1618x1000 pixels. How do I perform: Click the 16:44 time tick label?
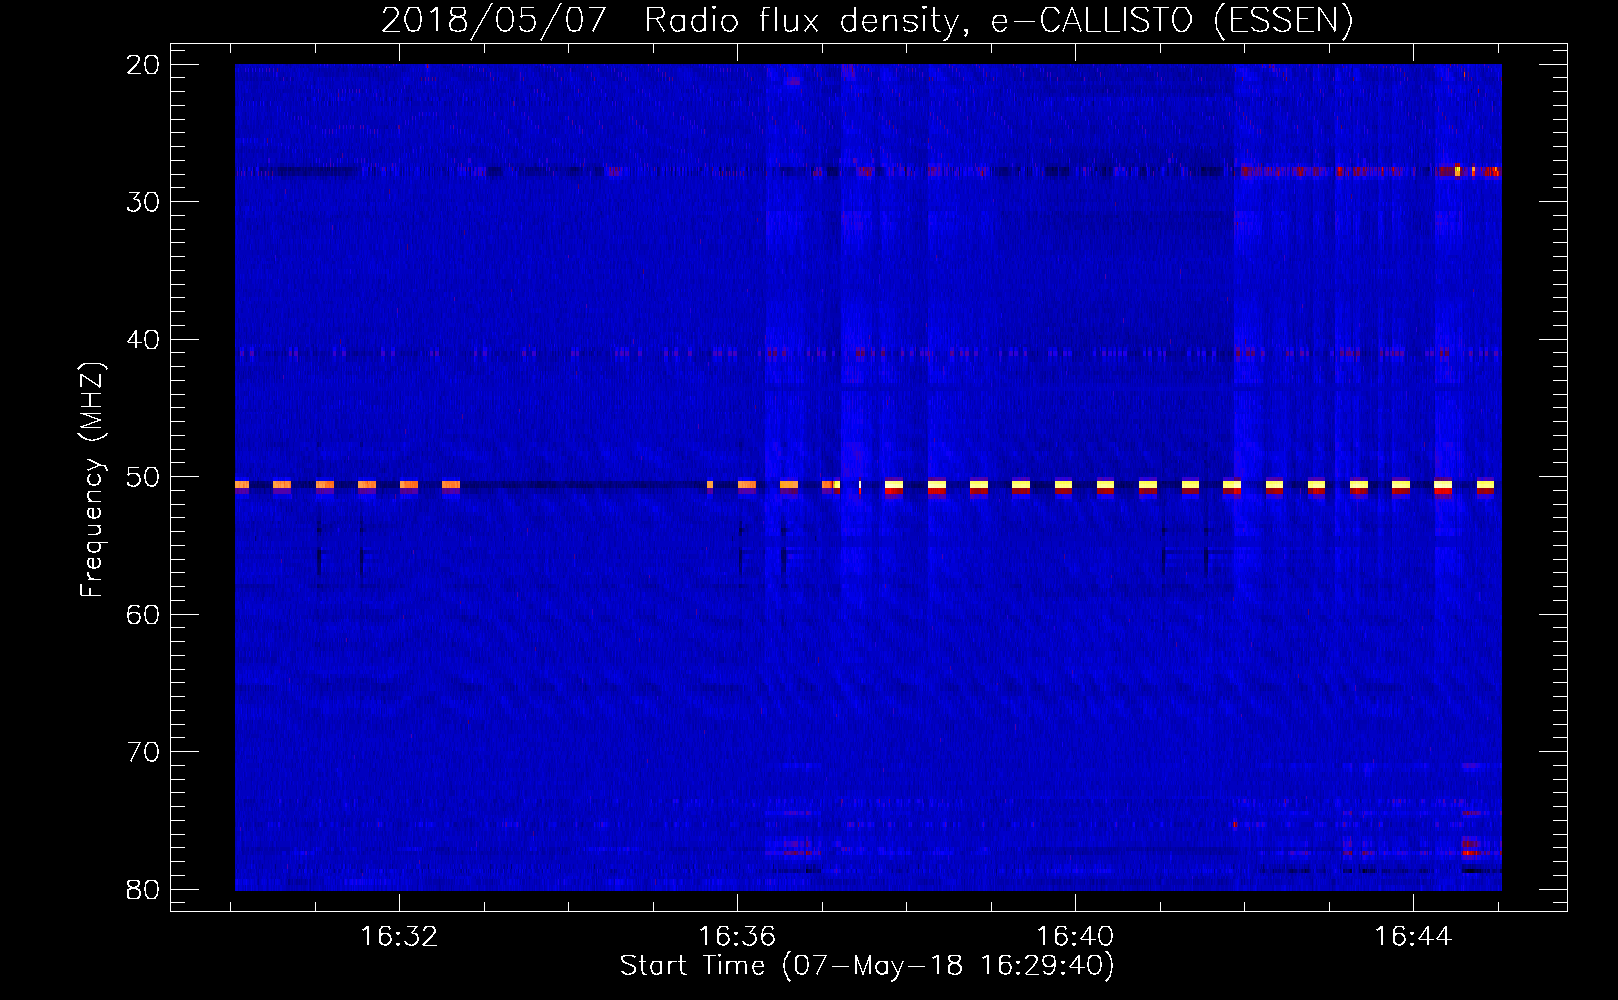tap(1412, 937)
